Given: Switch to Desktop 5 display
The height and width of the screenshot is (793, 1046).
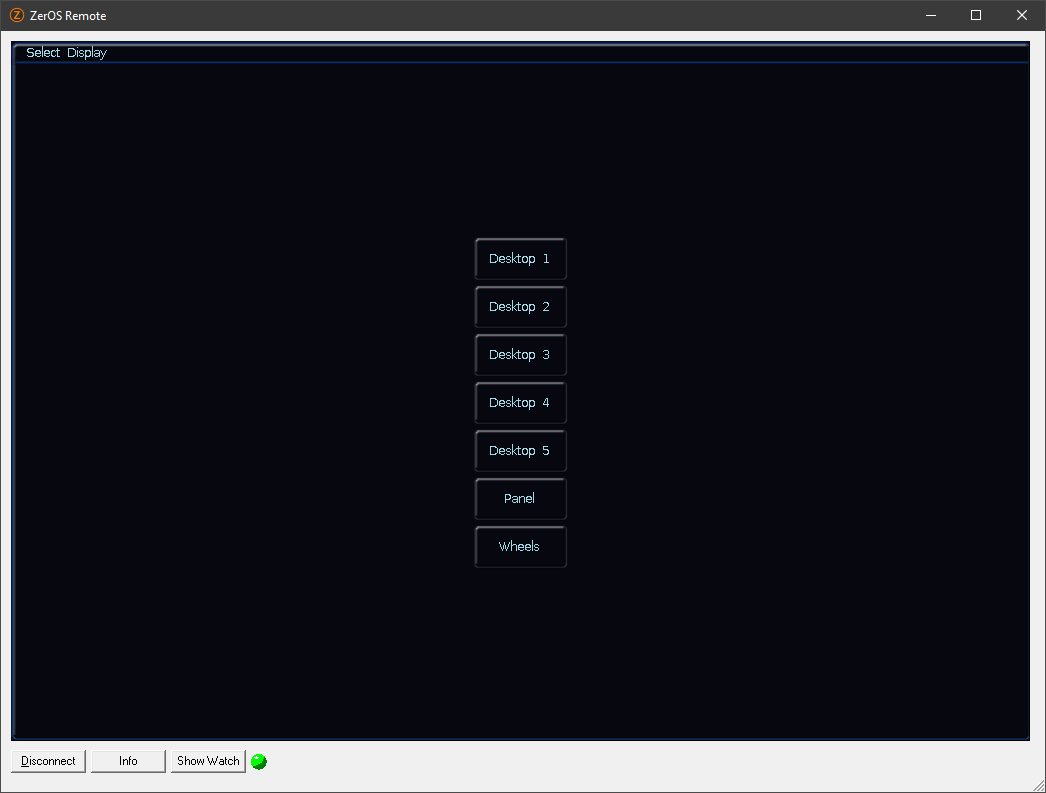Looking at the screenshot, I should 520,451.
